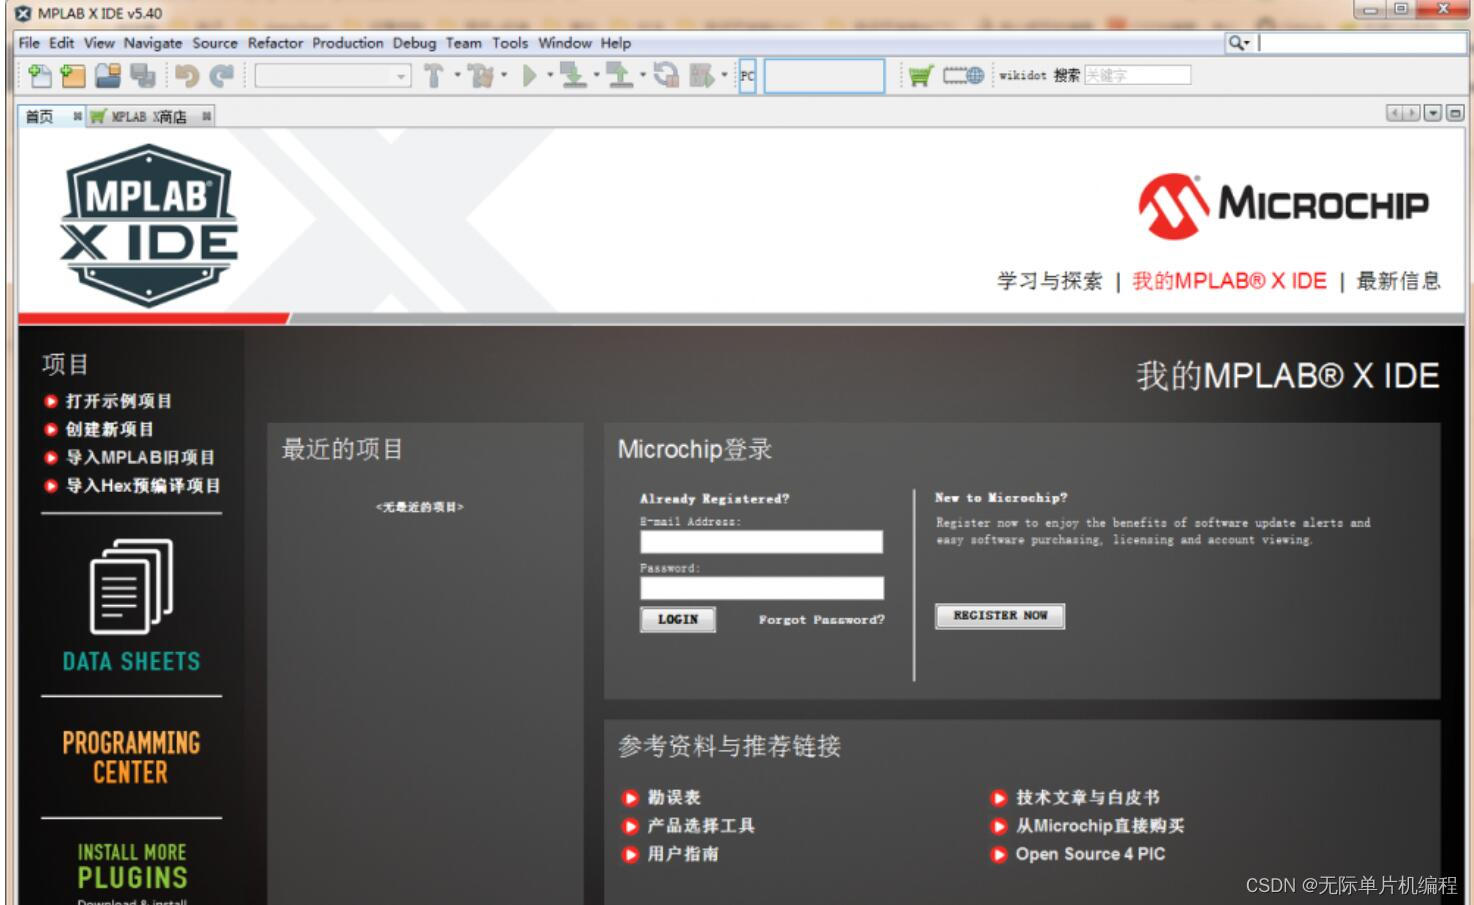
Task: Expand Debug Project dropdown arrow
Action: pos(724,74)
